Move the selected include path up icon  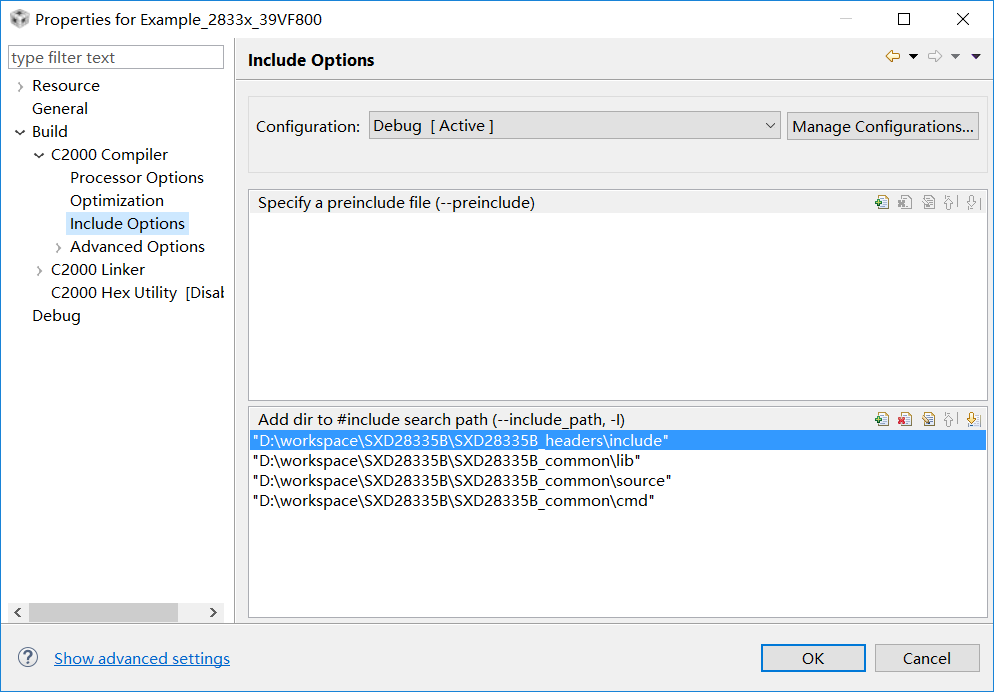tap(949, 420)
